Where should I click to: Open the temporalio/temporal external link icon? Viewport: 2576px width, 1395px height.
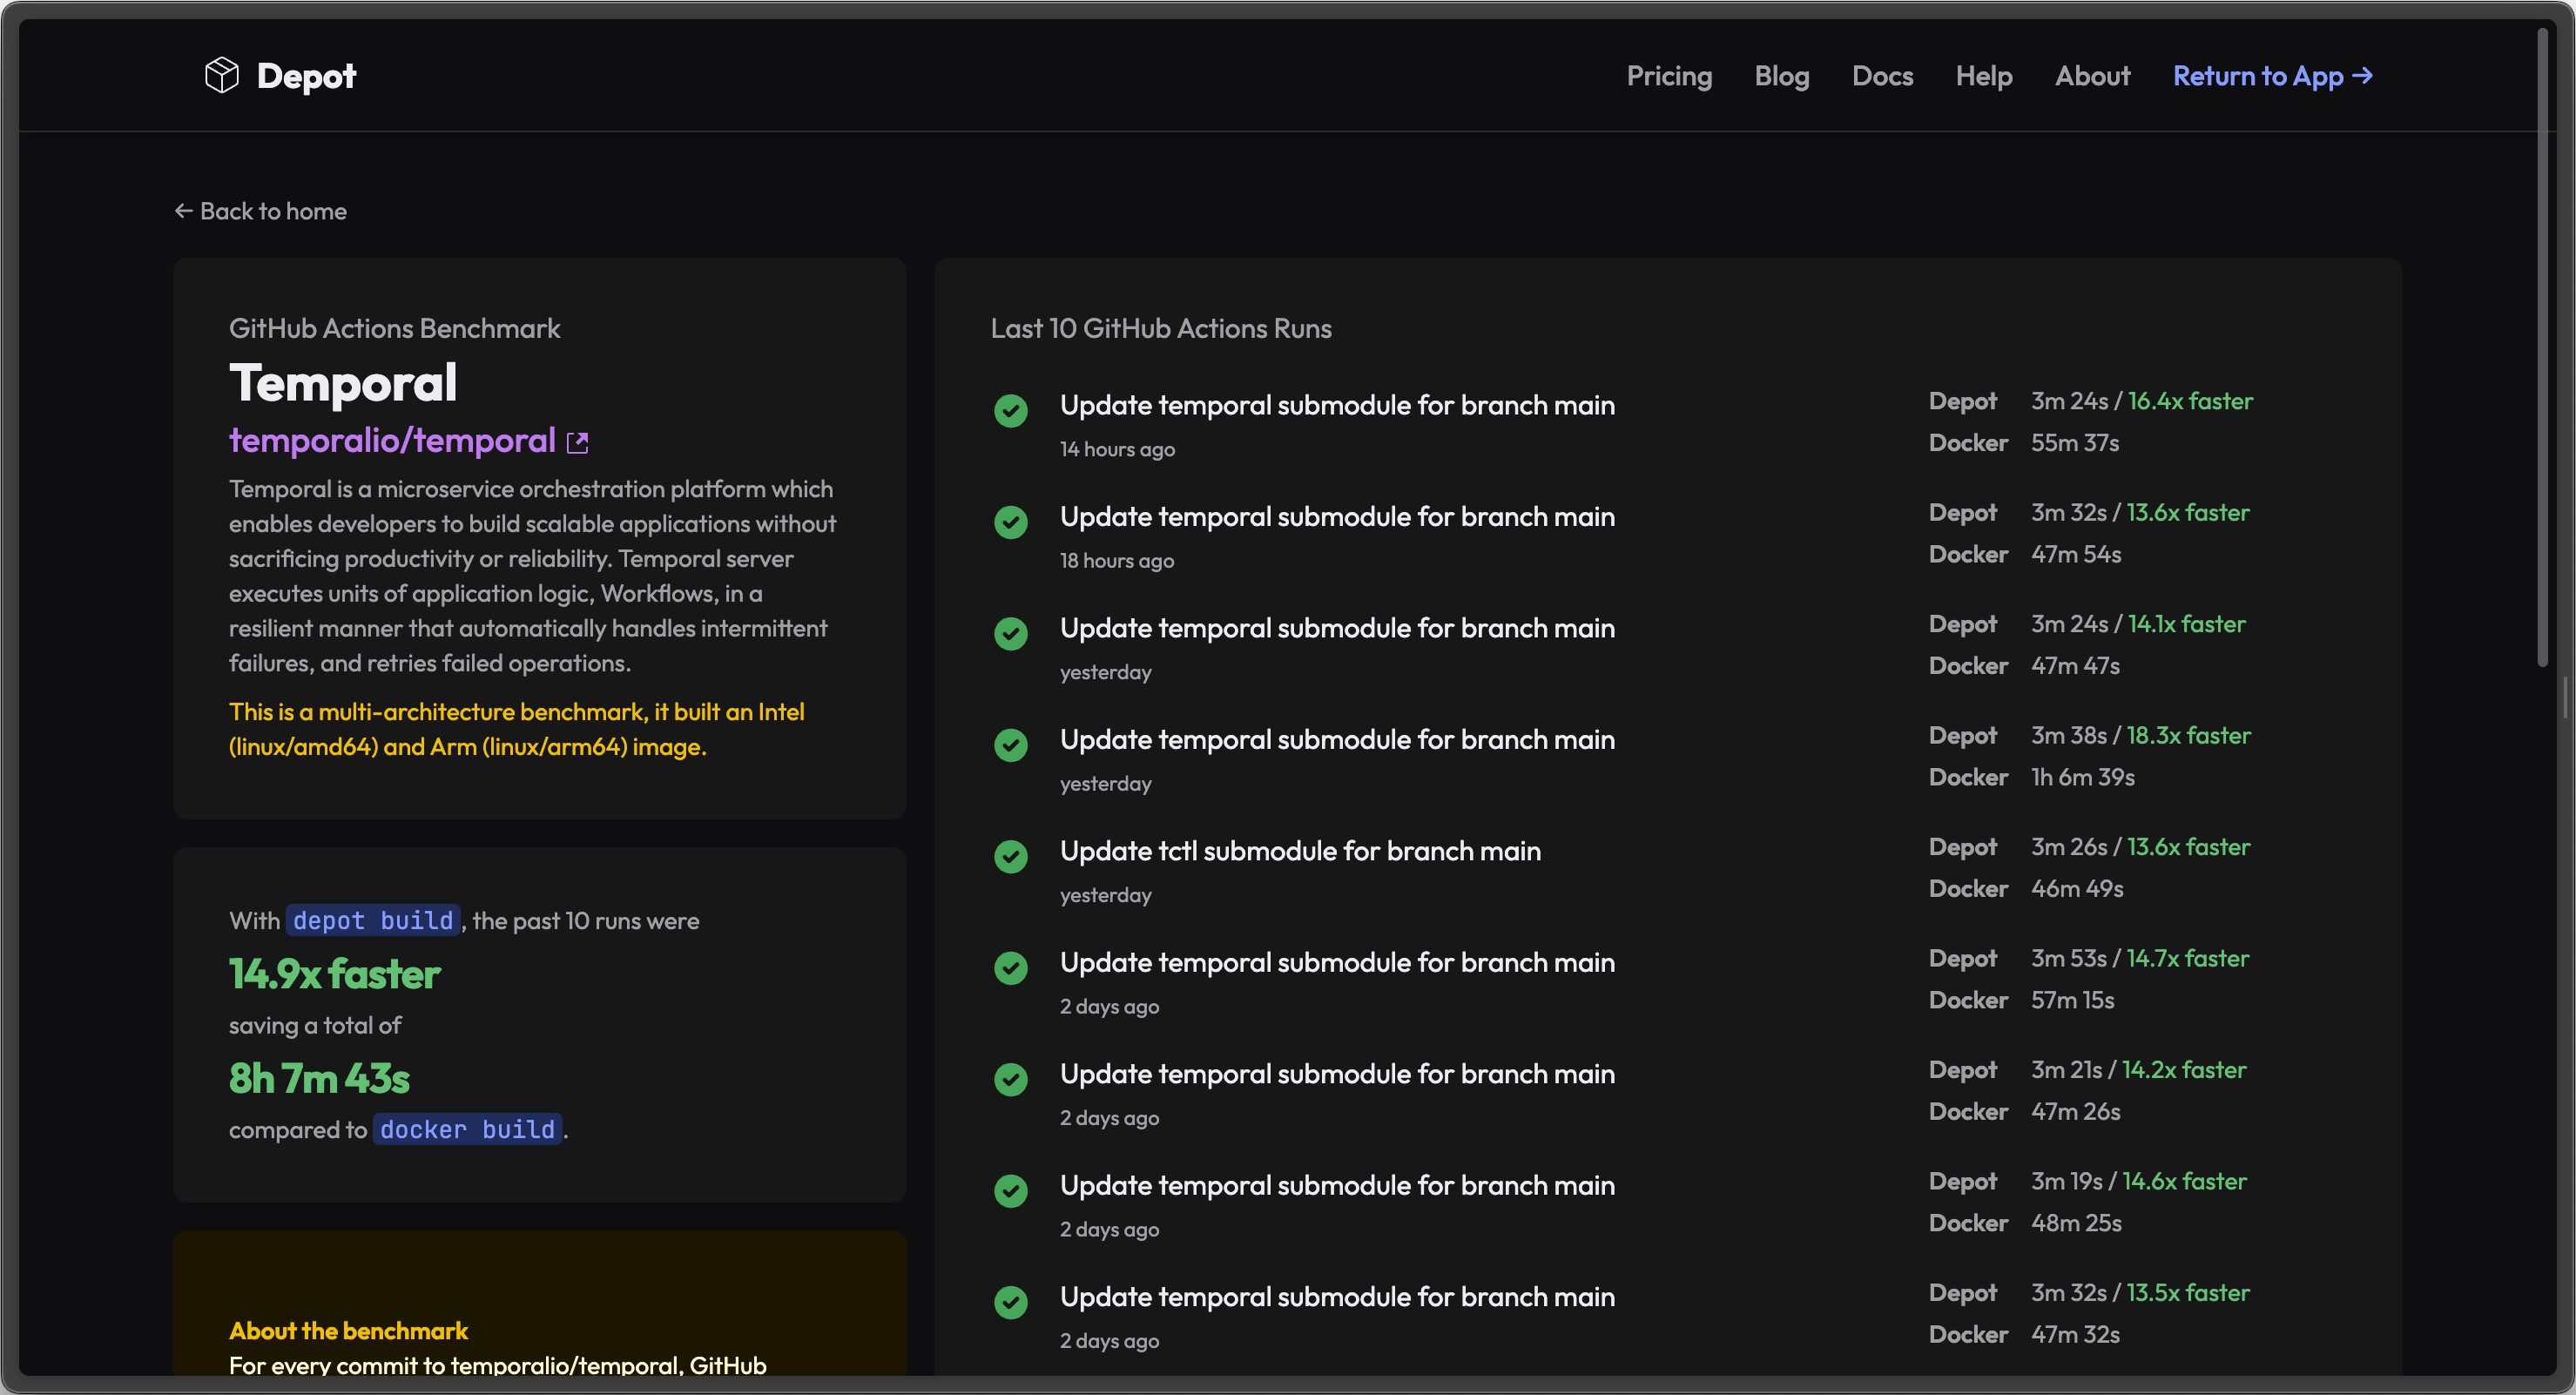coord(577,443)
